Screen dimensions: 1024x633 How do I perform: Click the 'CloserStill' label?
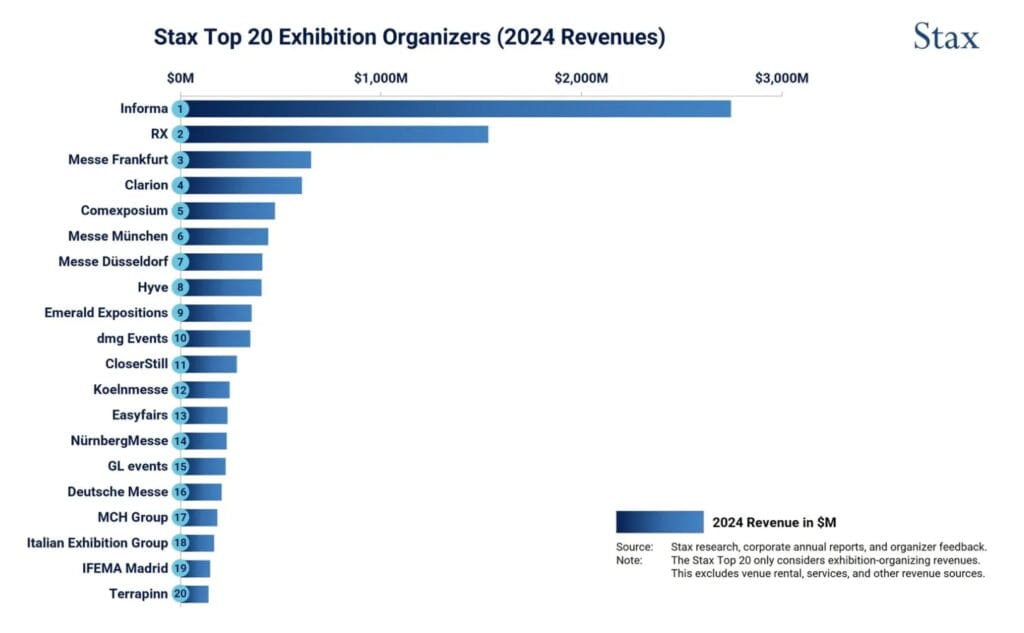136,364
